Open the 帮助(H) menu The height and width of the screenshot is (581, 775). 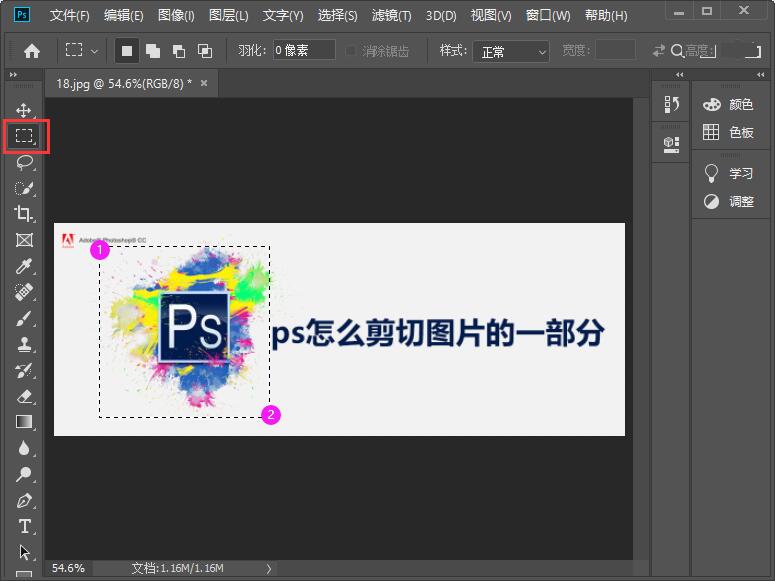pos(606,15)
